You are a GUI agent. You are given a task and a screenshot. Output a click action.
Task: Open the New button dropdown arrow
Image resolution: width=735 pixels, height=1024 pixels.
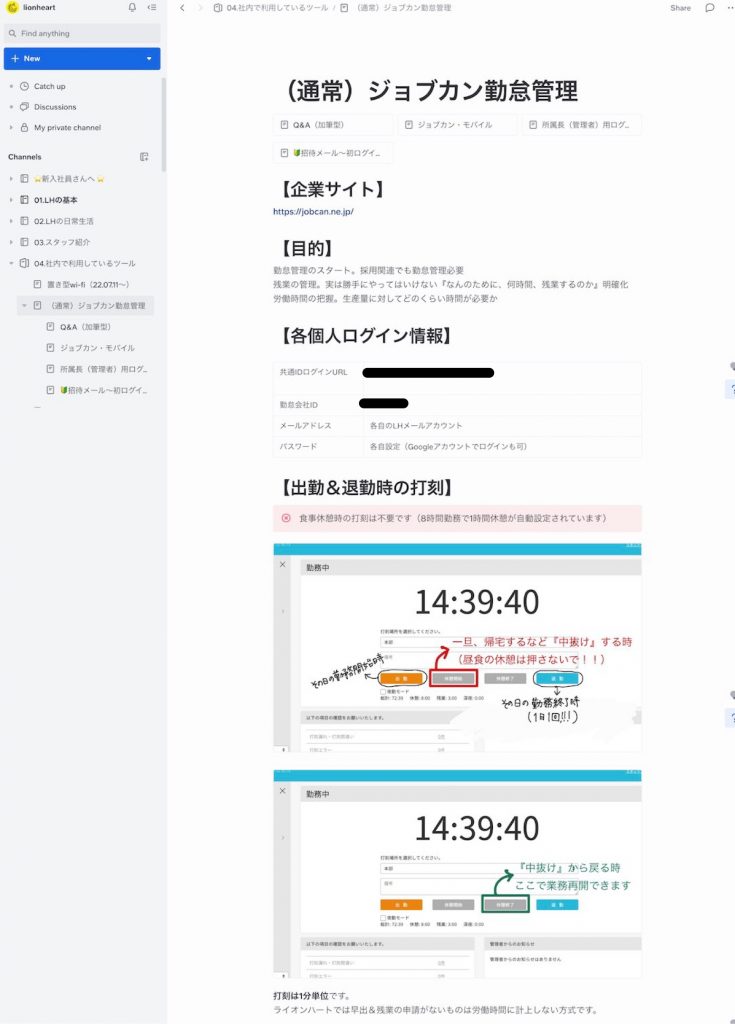coord(150,59)
